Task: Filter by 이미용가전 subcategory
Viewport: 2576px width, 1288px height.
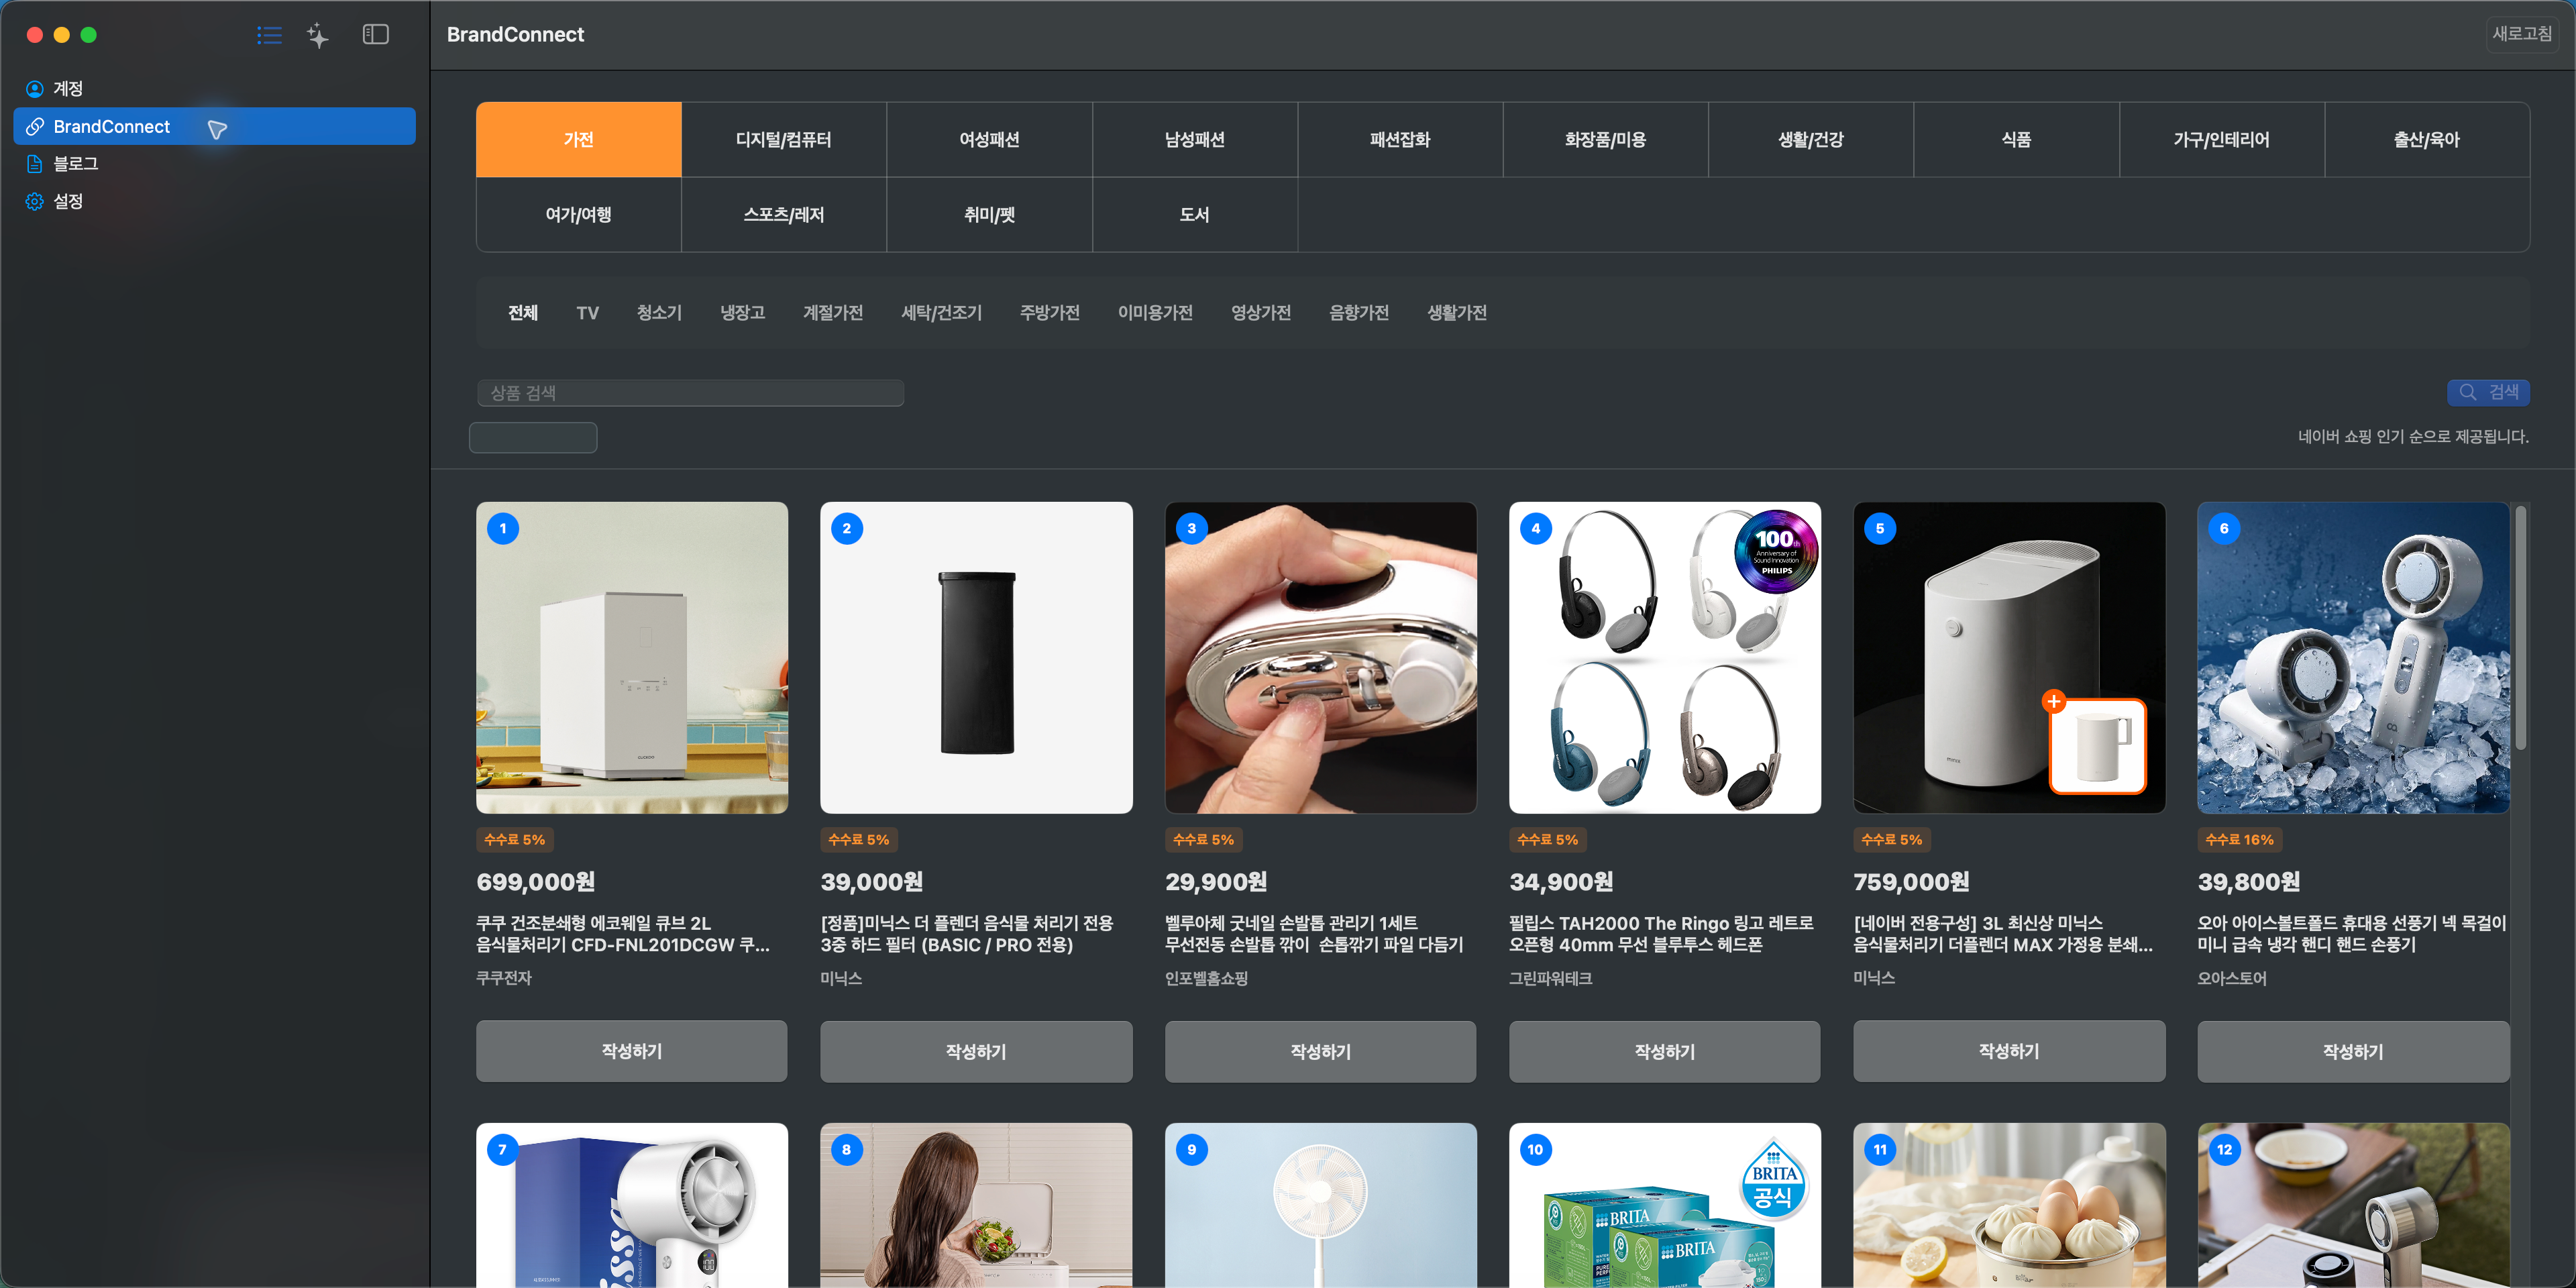Action: coord(1155,313)
